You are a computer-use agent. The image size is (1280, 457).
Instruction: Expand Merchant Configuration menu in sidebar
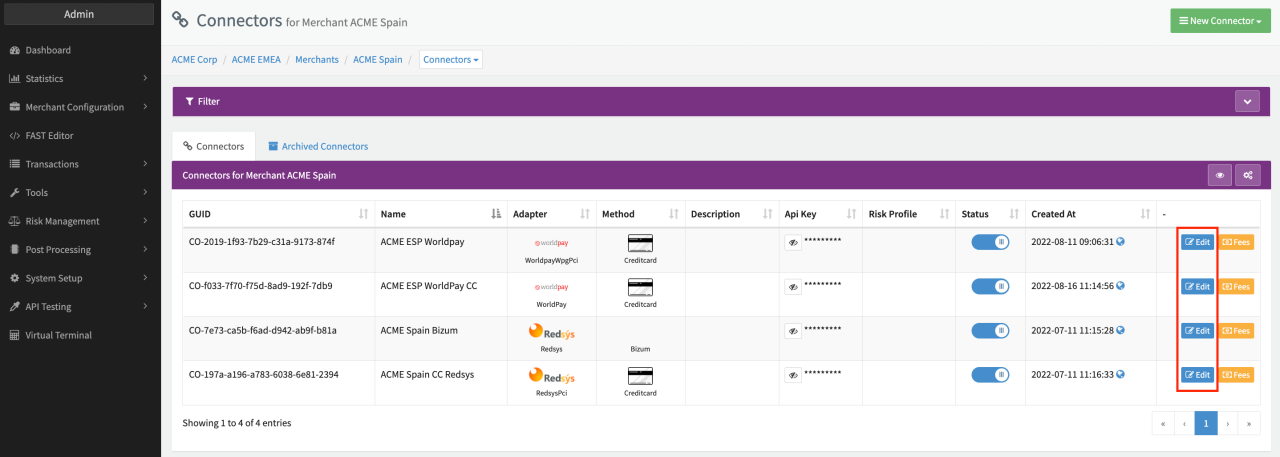point(75,107)
